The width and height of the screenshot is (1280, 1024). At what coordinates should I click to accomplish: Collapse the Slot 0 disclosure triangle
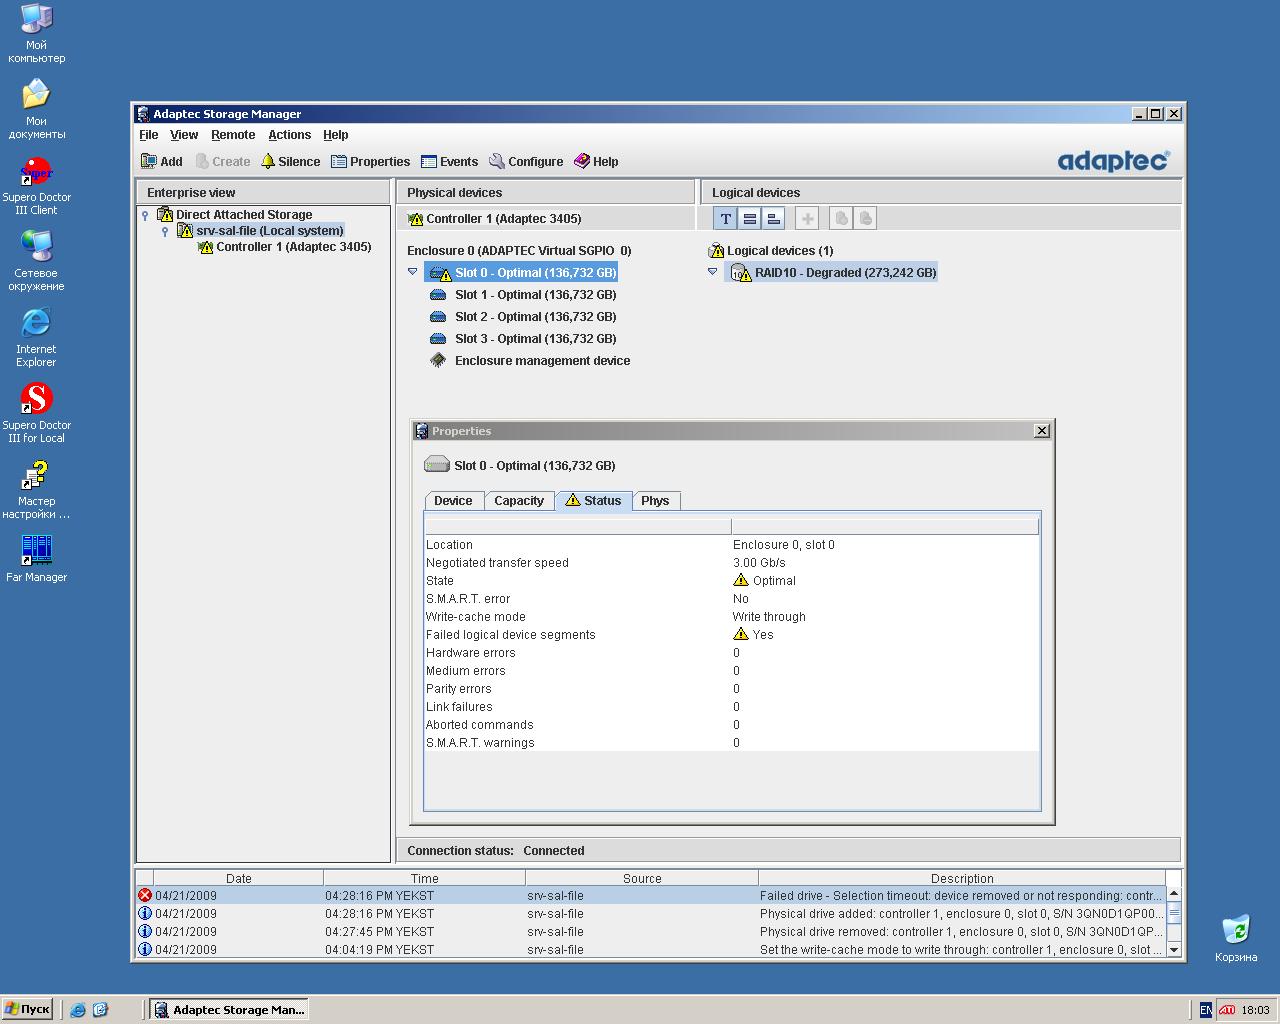tap(412, 272)
